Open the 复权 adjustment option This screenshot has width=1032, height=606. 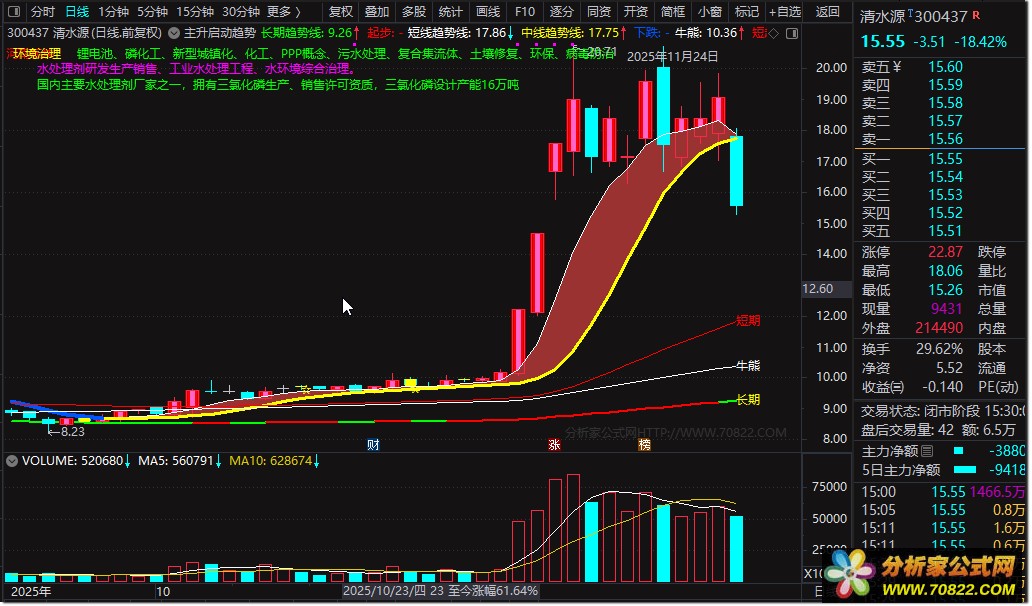click(x=340, y=12)
